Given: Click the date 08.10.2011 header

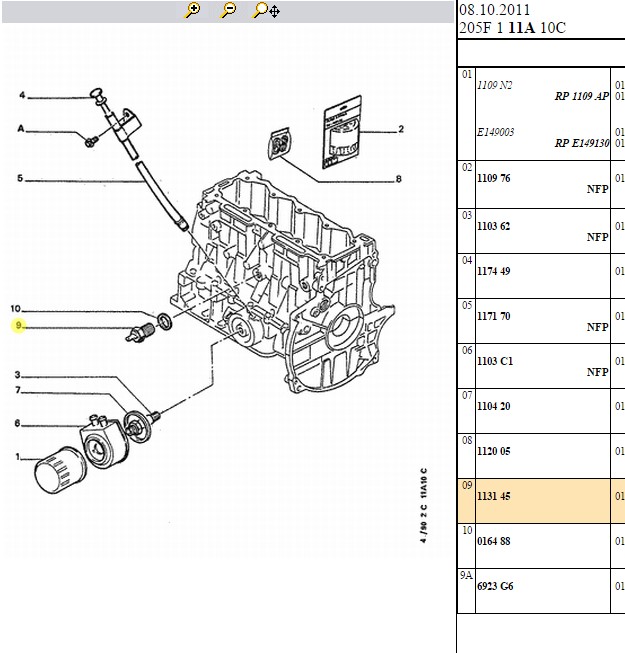Looking at the screenshot, I should [494, 10].
